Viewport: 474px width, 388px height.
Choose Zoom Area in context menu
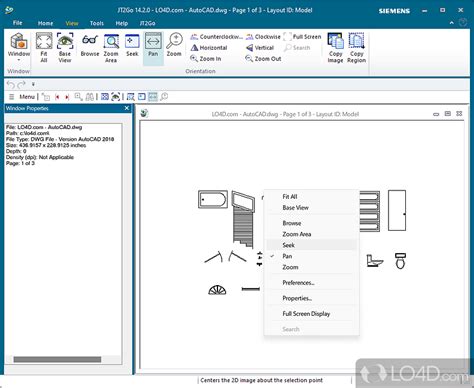pyautogui.click(x=311, y=234)
